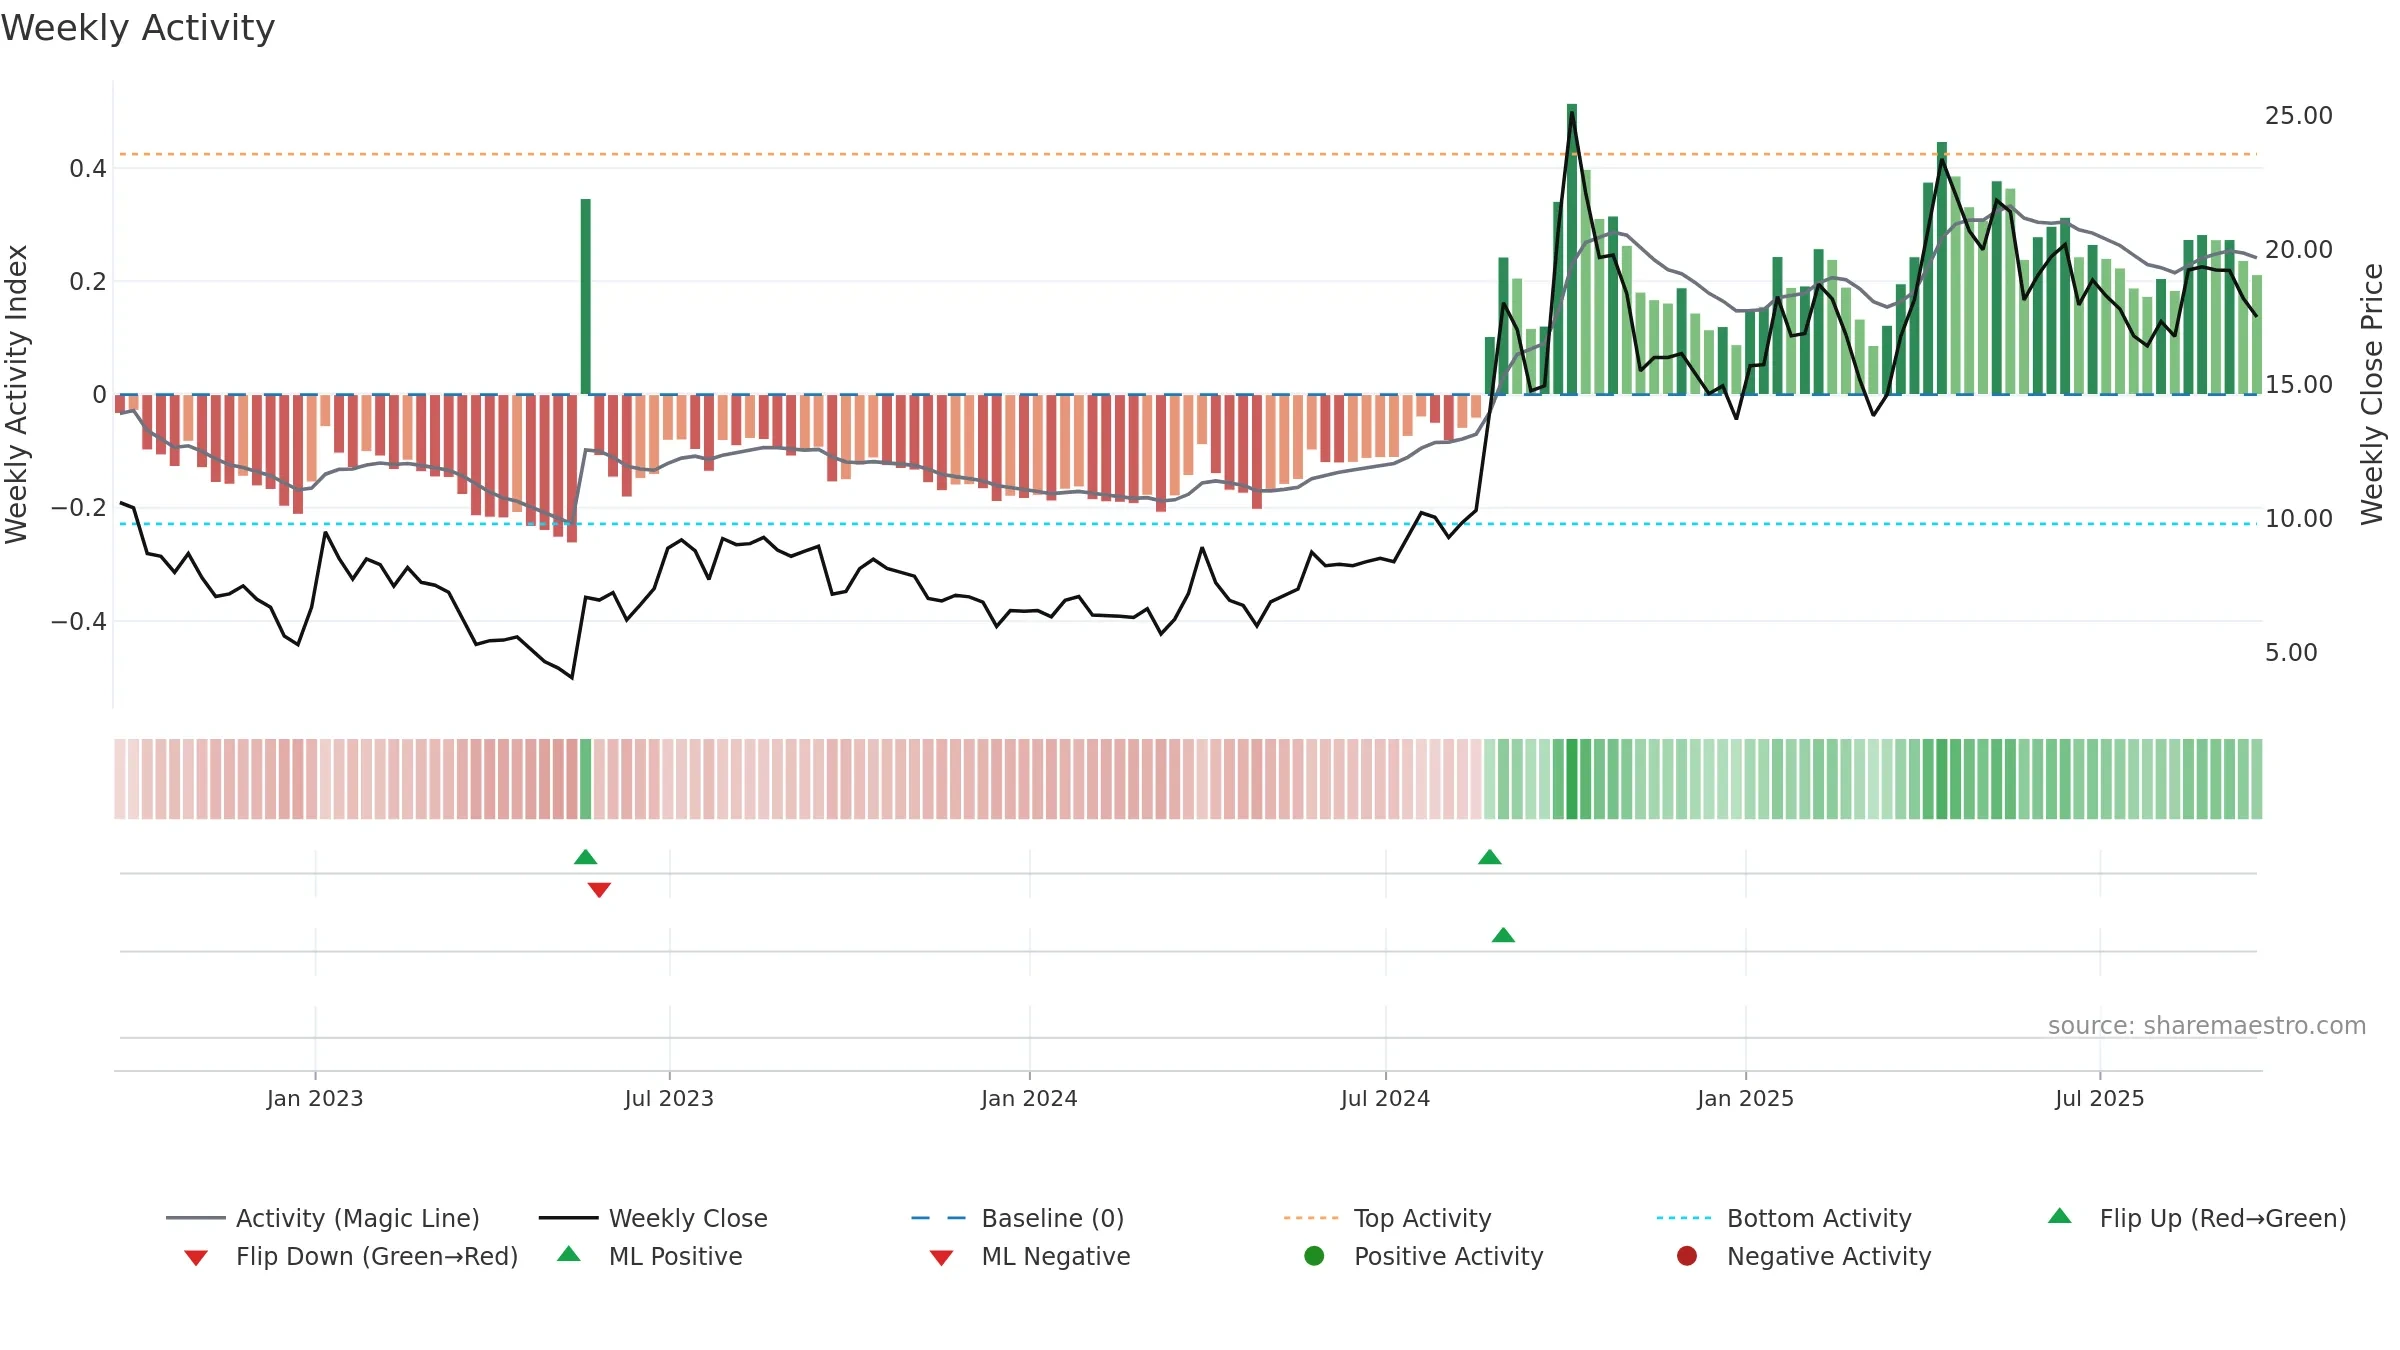Viewport: 2400px width, 1350px height.
Task: Click the Positive Activity green dot icon
Action: 1314,1255
